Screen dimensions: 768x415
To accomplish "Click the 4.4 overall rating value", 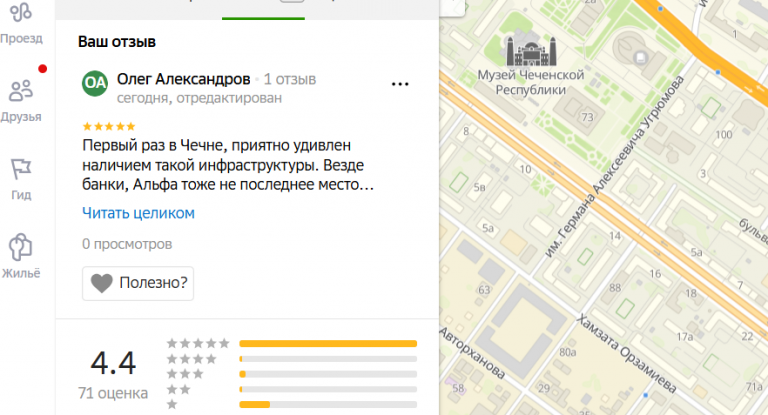I will [x=113, y=363].
